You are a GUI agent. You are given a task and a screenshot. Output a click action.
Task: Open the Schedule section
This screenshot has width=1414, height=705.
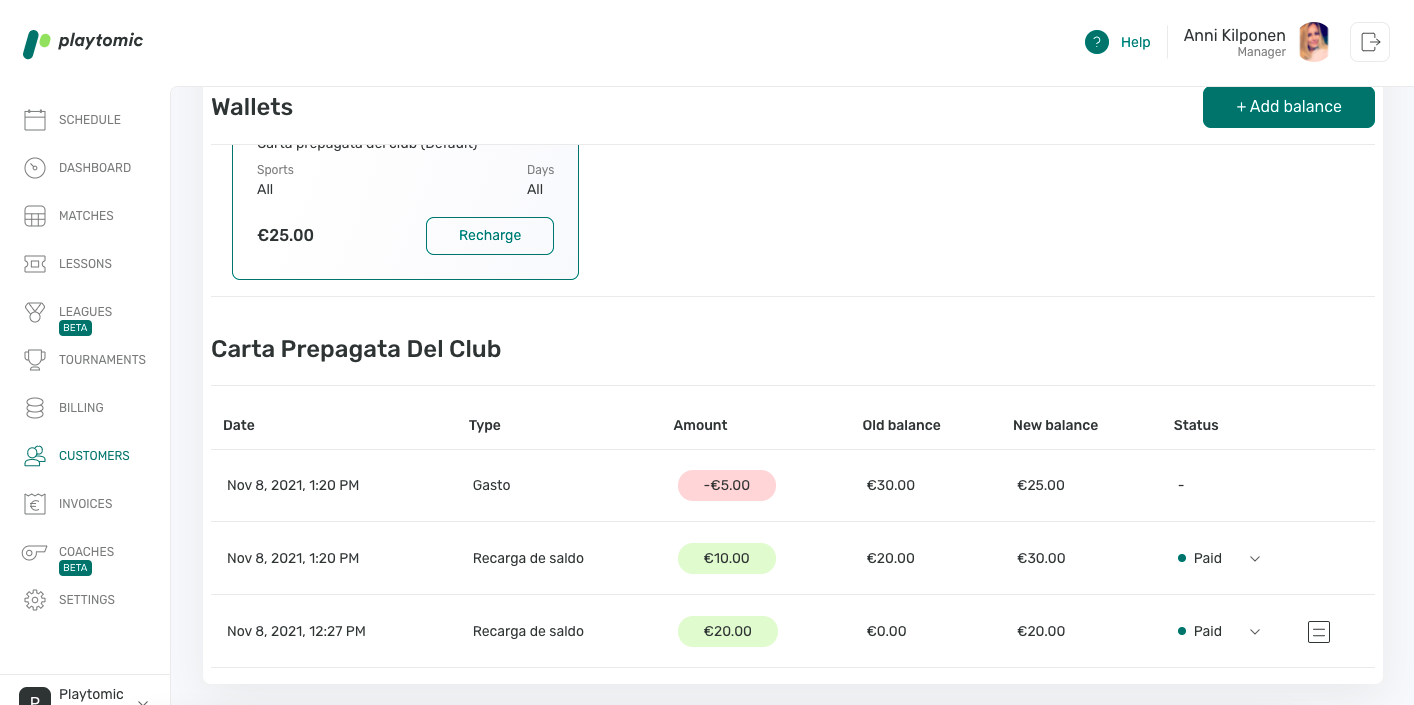click(90, 119)
